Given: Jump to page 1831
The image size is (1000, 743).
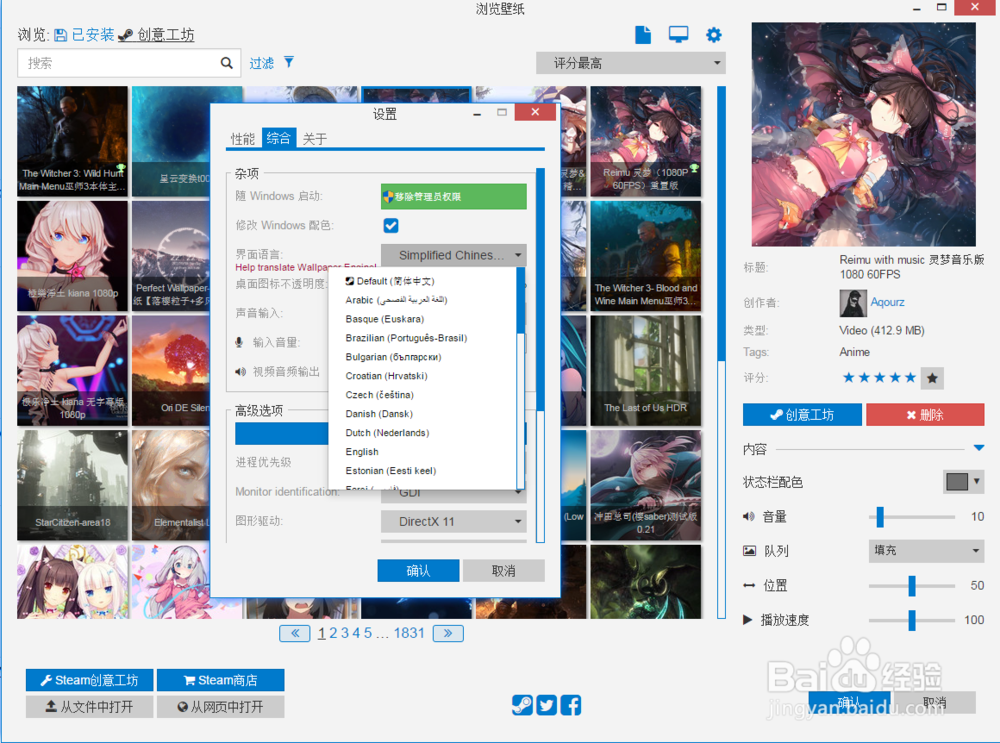Looking at the screenshot, I should 409,633.
